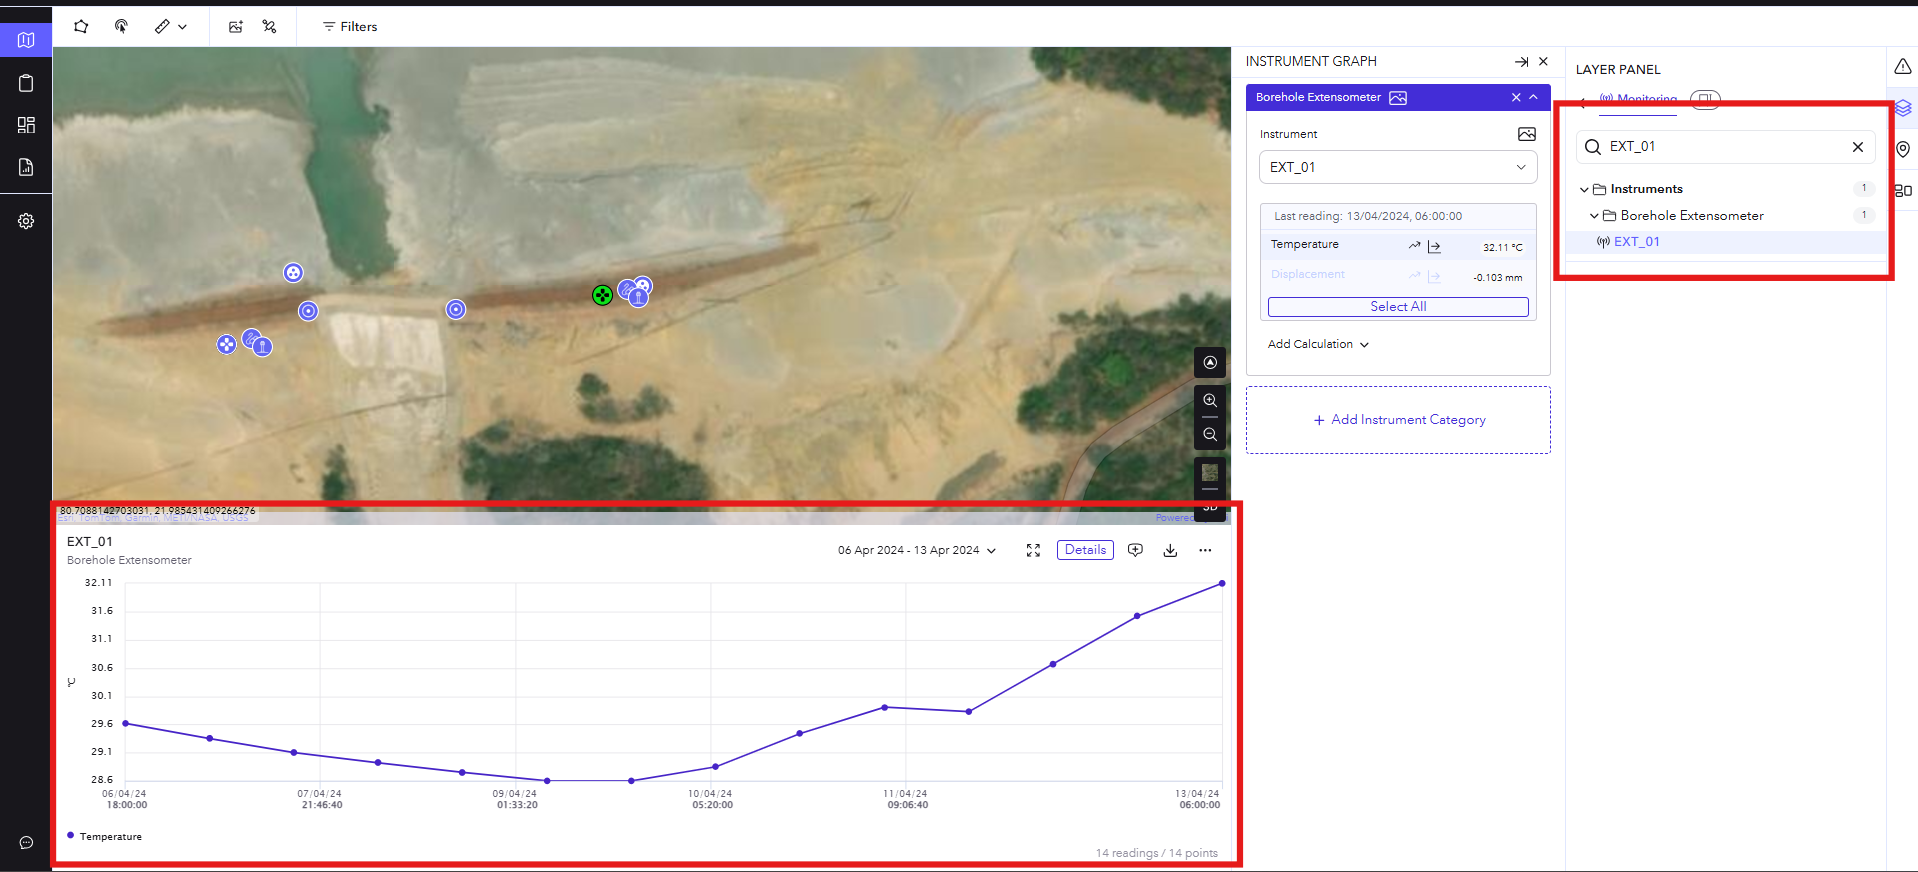Open the chart date range dropdown
1918x872 pixels.
click(x=917, y=550)
